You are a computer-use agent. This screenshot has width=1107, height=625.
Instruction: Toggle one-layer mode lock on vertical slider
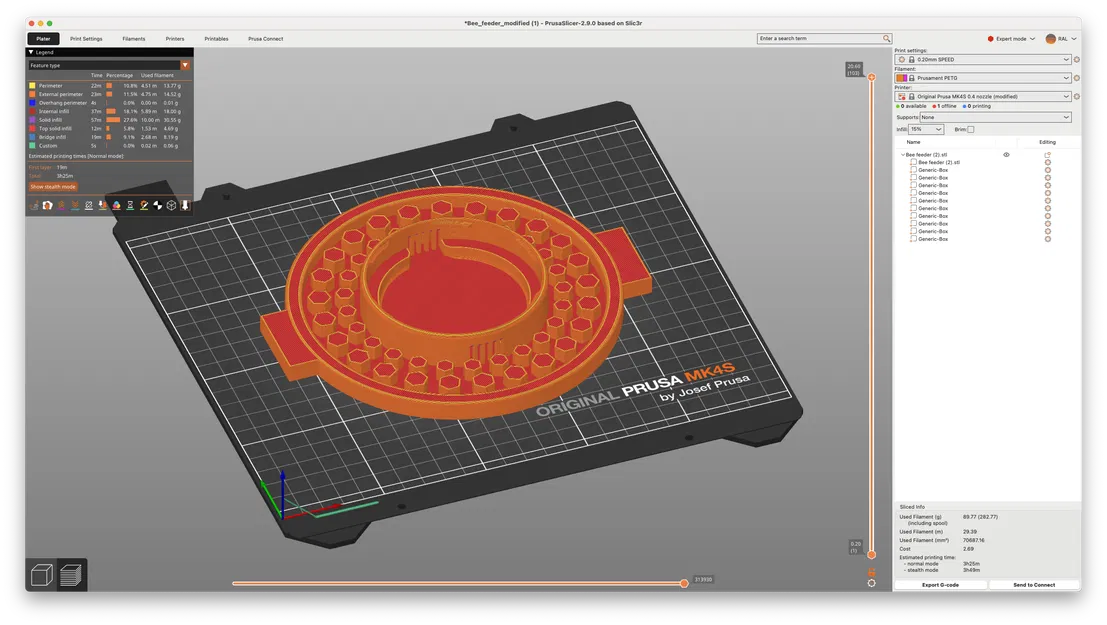tap(871, 572)
